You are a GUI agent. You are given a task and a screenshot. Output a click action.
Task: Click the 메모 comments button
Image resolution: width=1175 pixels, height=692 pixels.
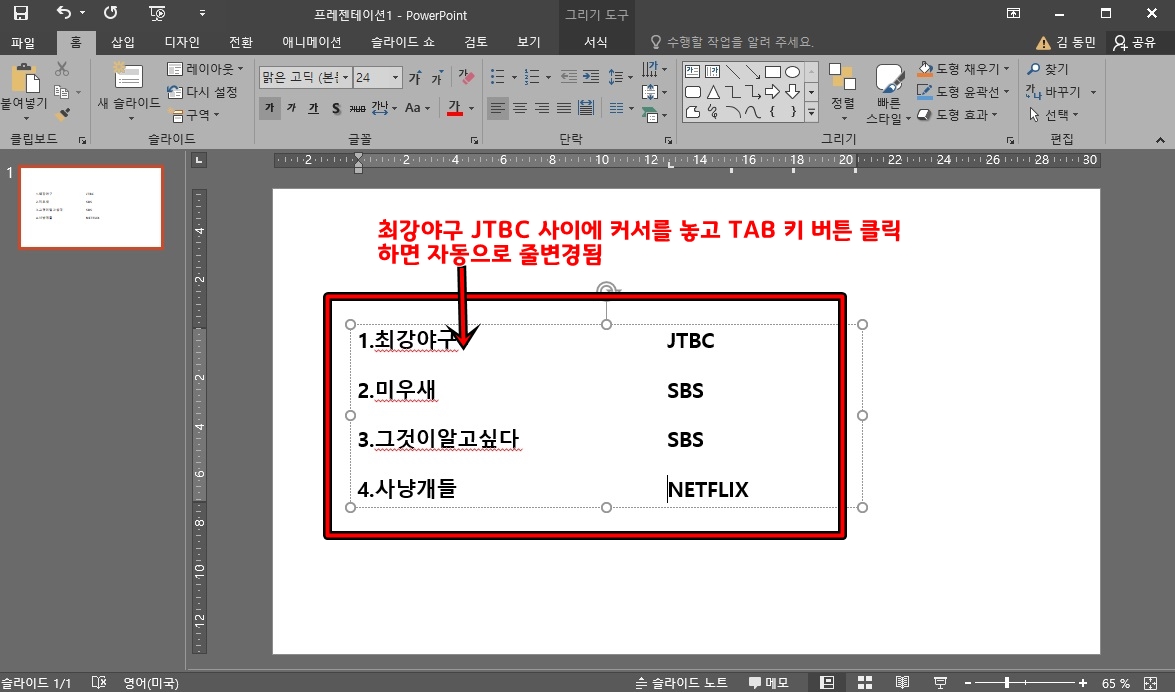[769, 682]
